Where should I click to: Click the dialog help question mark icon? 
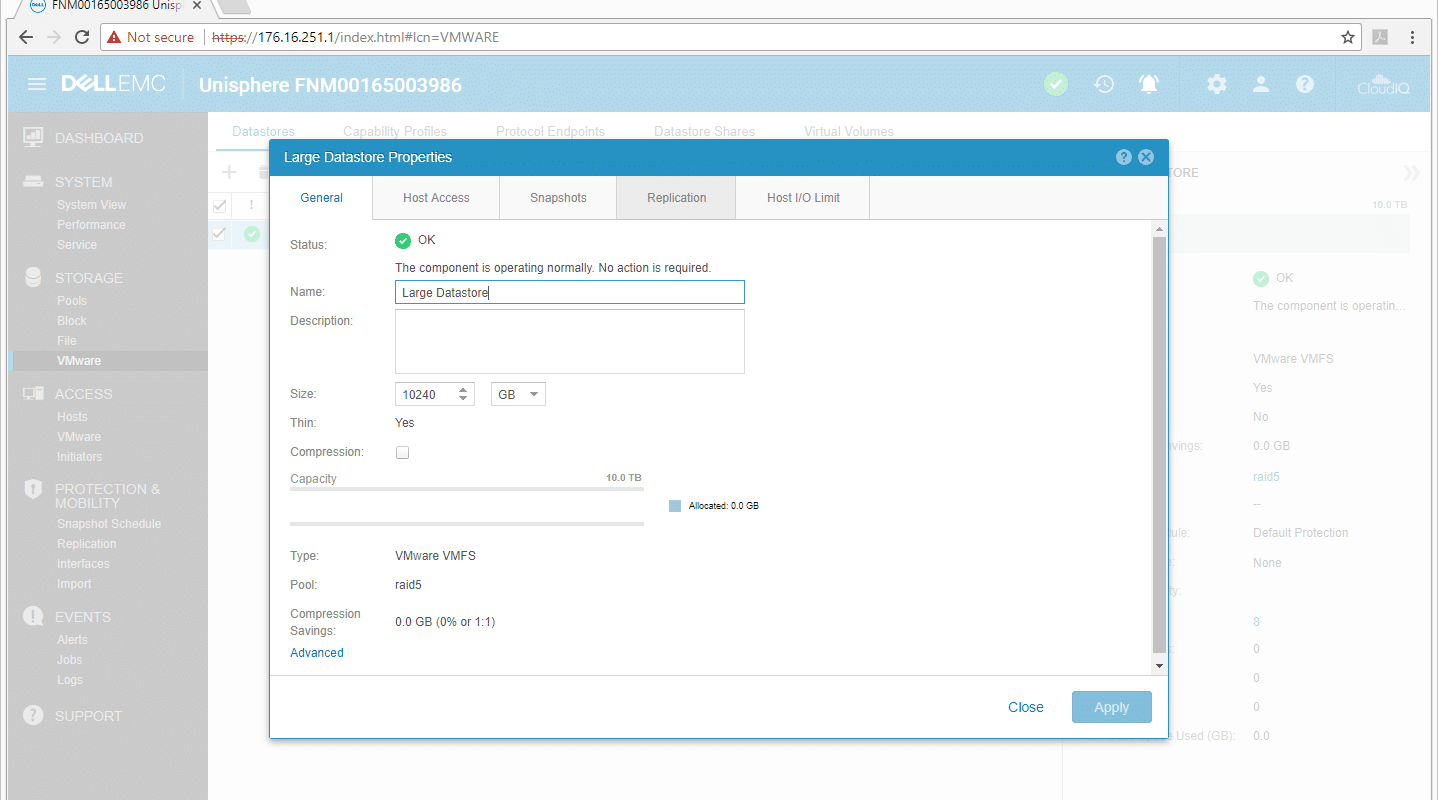coord(1124,157)
